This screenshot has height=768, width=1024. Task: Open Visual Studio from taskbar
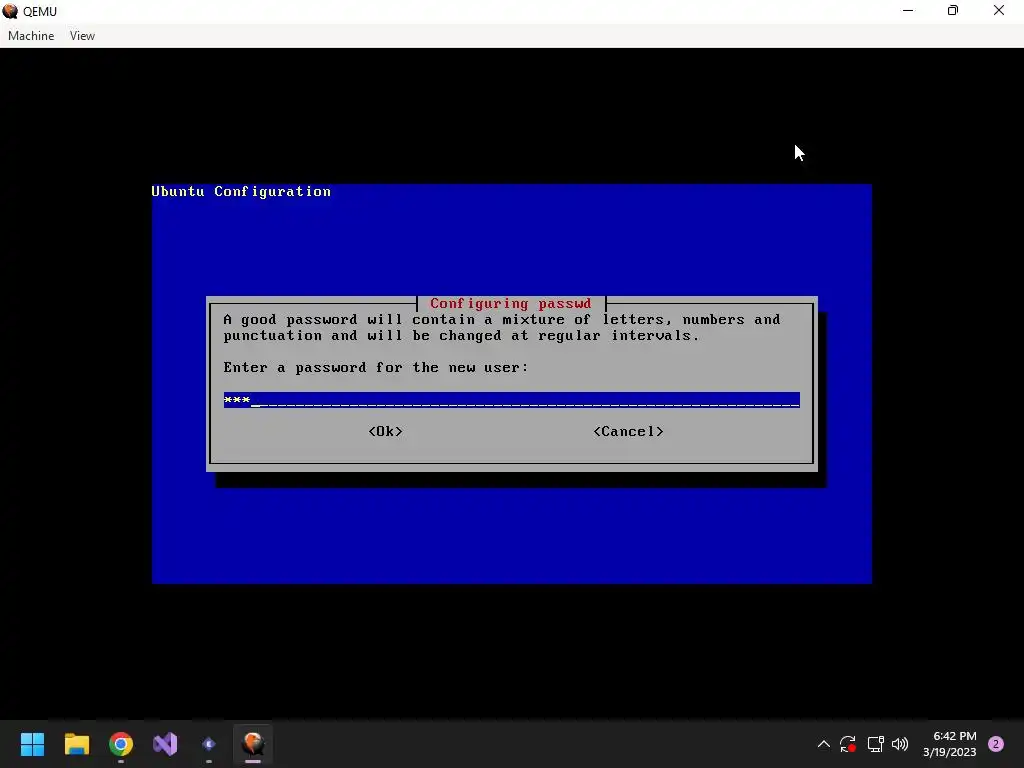click(165, 744)
